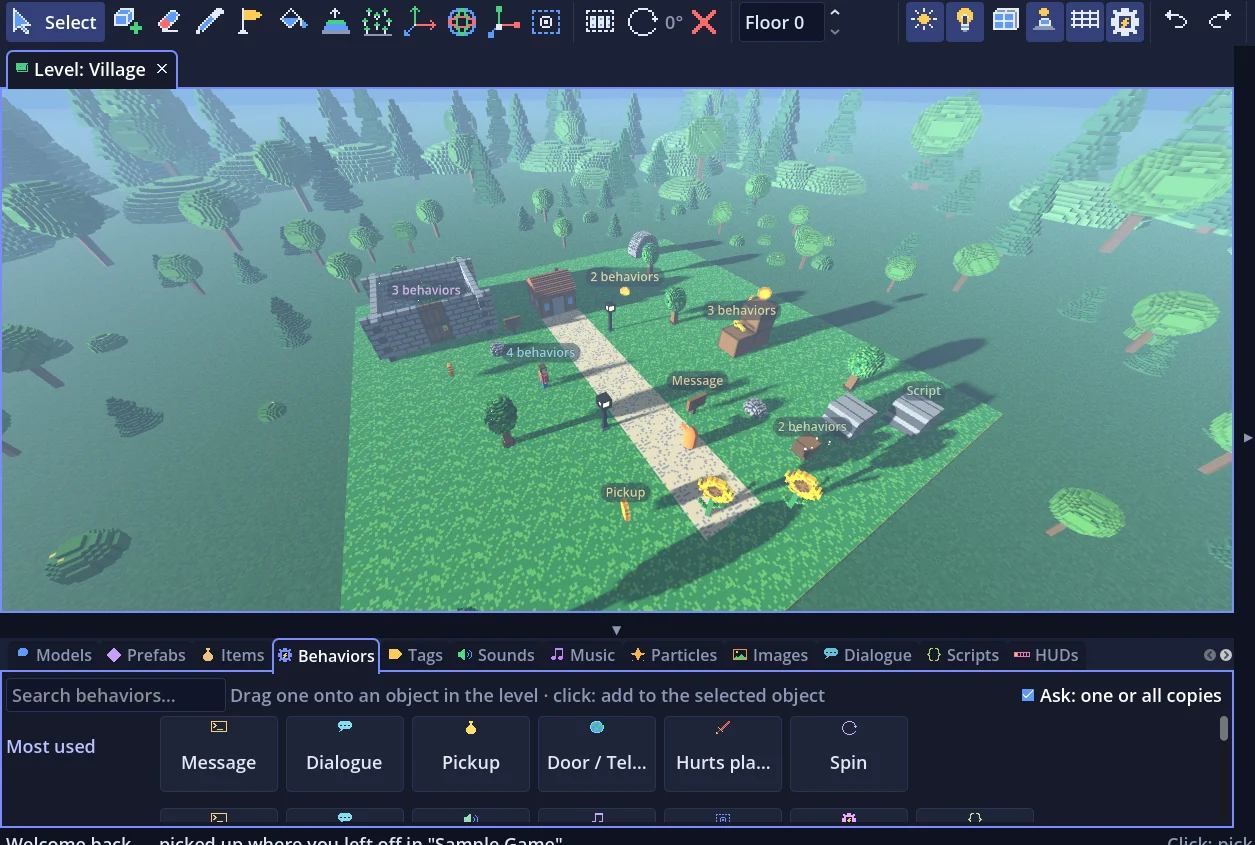Add the Pickup behavior card
Screen dimensions: 1255x845
[x=471, y=753]
